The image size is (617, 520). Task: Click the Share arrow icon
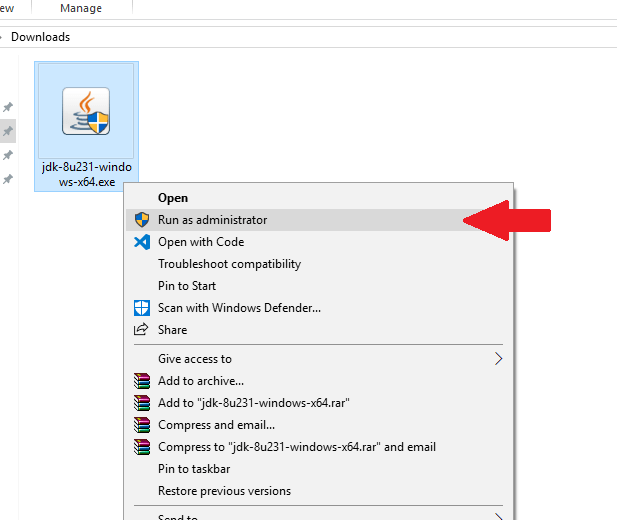[141, 329]
